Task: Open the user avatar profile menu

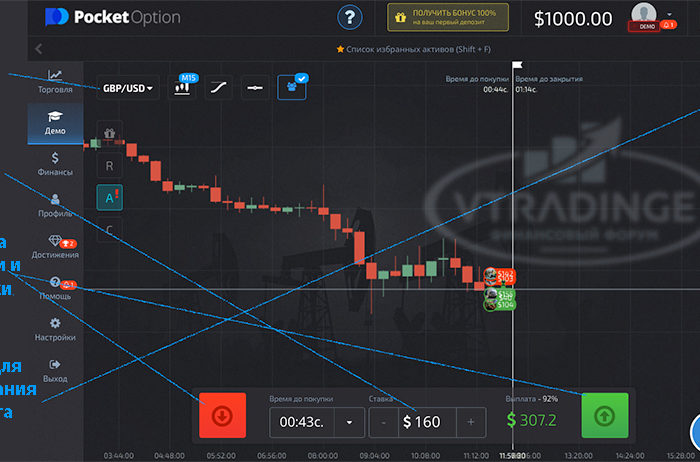Action: pos(643,12)
